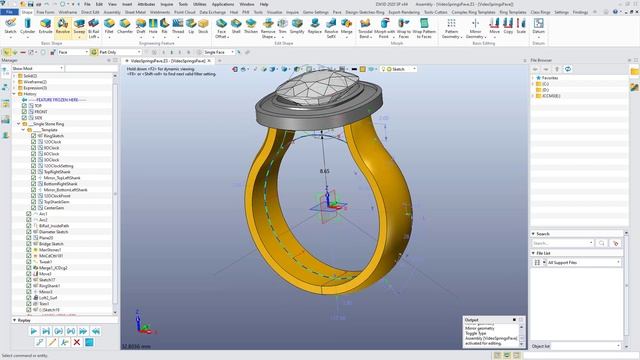
Task: Open the Part Only dropdown
Action: pyautogui.click(x=120, y=52)
